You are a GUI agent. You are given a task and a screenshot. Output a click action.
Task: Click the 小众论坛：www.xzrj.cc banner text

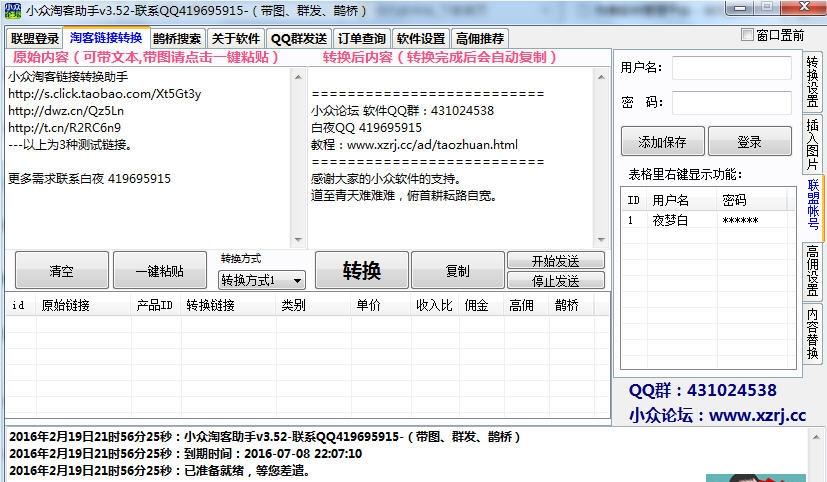[717, 416]
